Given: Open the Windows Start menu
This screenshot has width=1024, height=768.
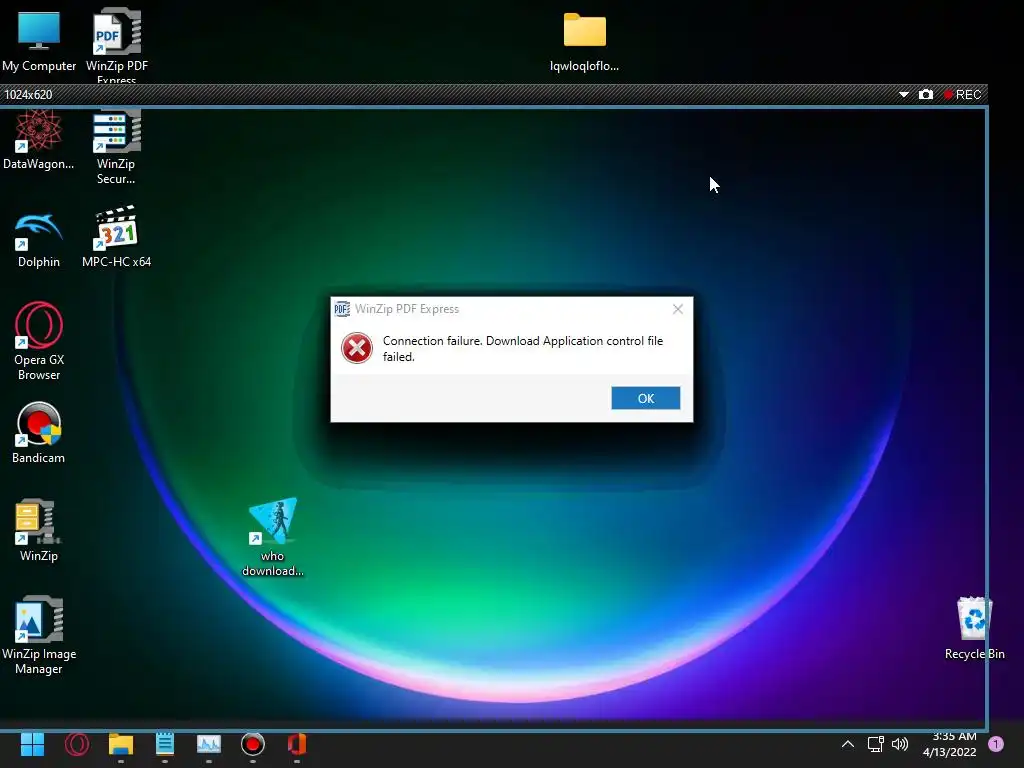Looking at the screenshot, I should [x=32, y=744].
